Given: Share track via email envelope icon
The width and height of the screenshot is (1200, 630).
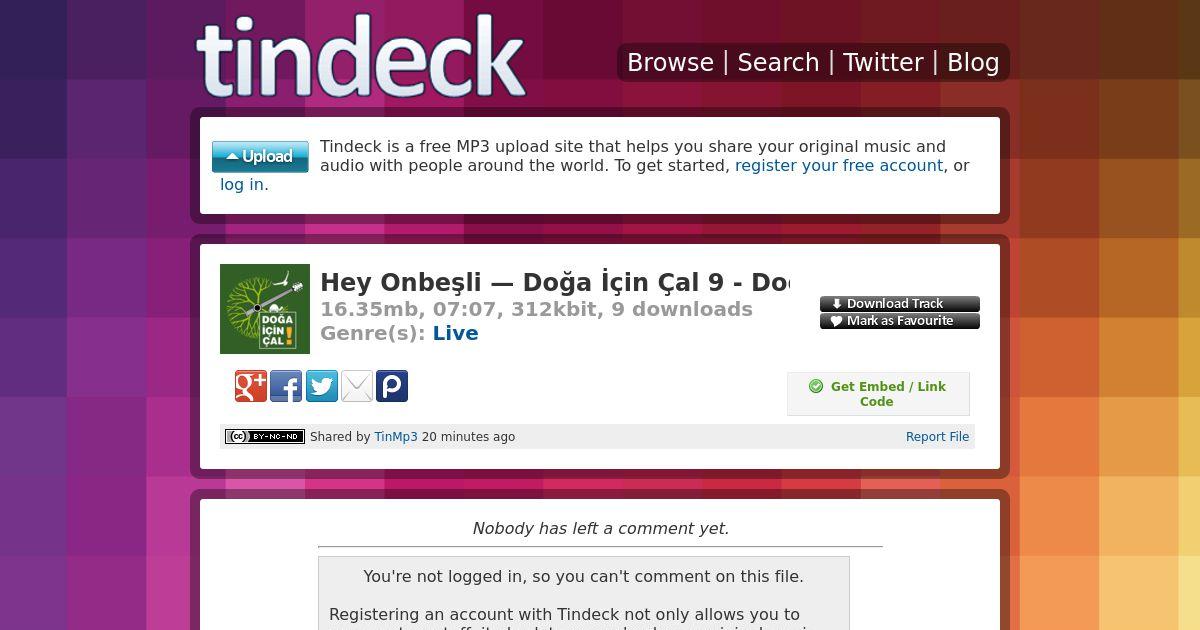Looking at the screenshot, I should [x=357, y=386].
